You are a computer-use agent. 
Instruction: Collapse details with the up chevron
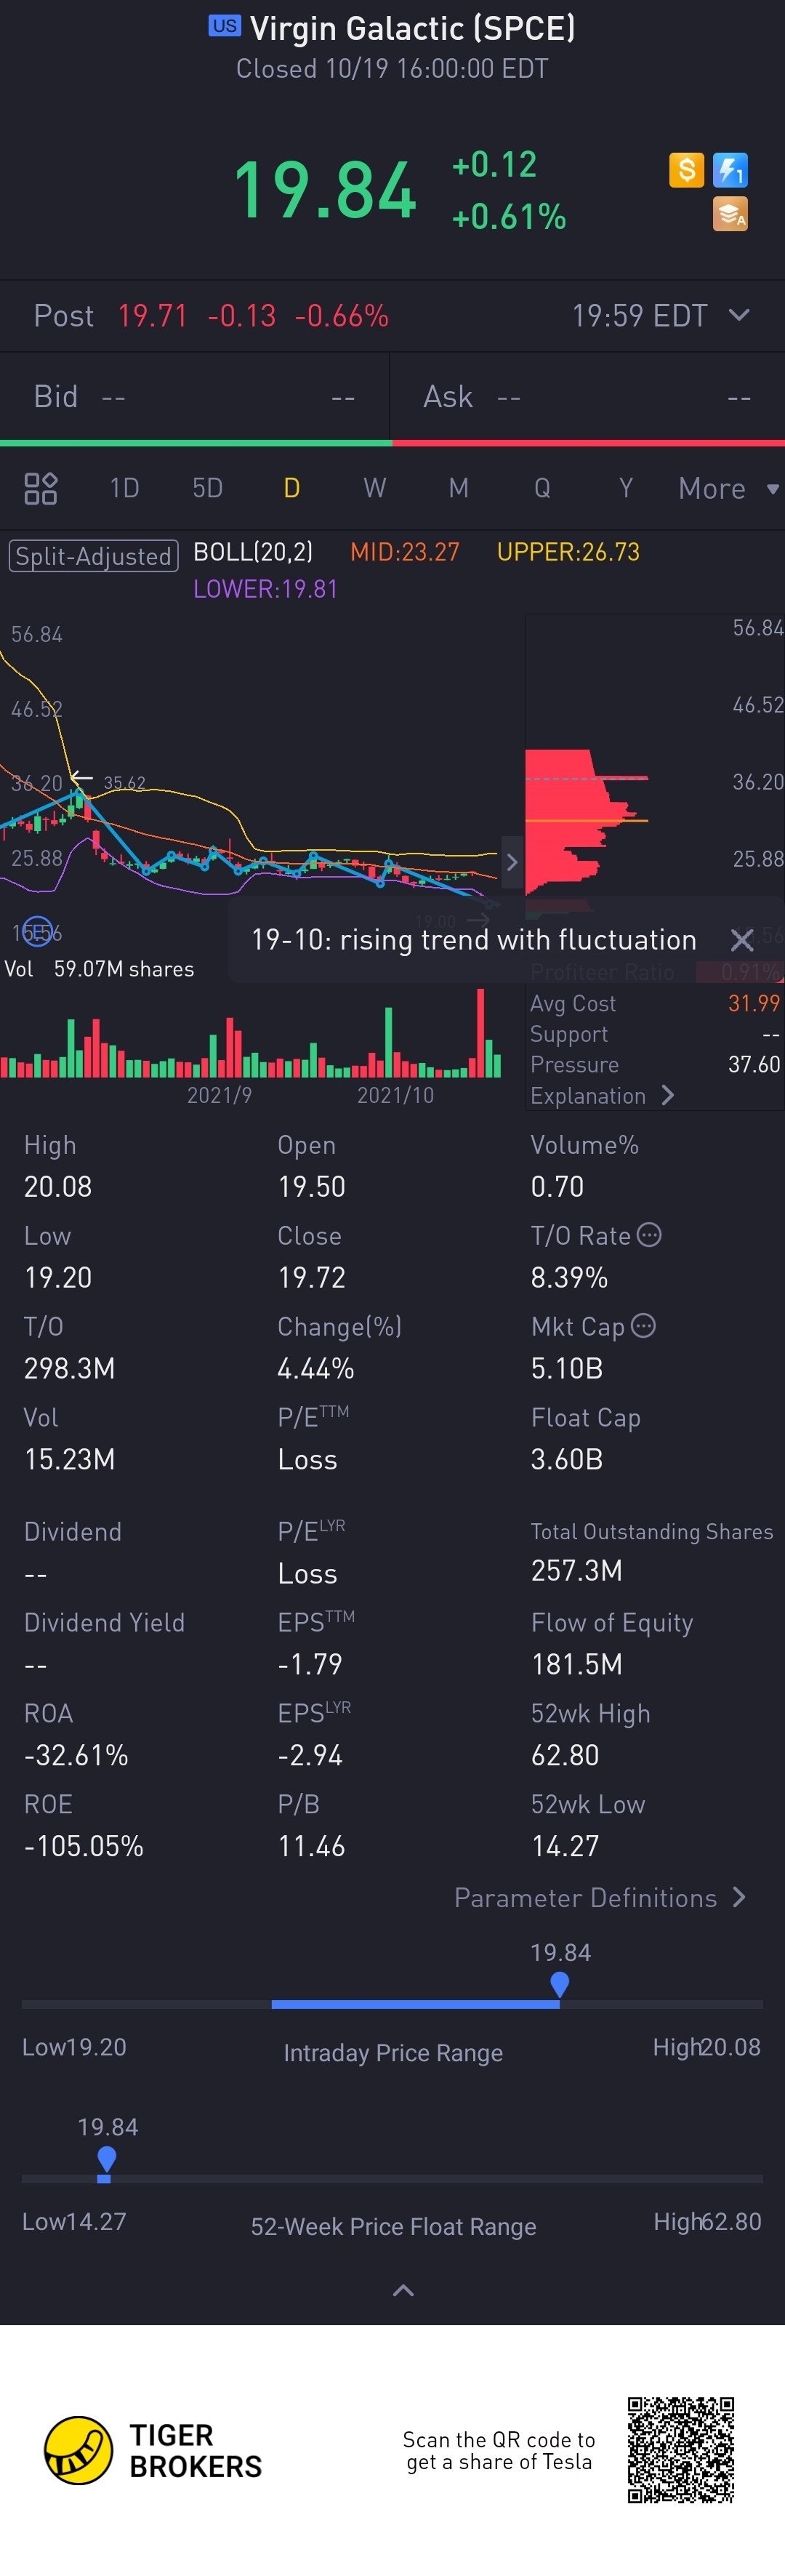pos(403,2291)
